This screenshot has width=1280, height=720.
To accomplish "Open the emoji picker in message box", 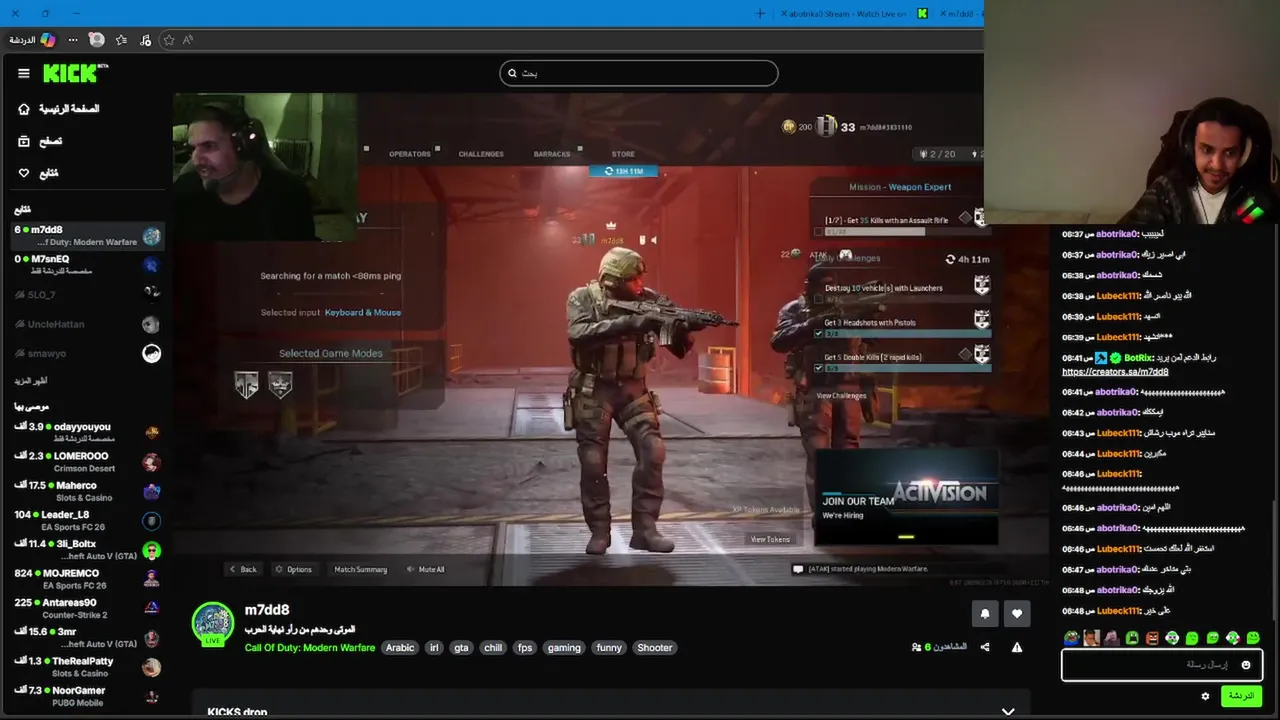I will [1246, 664].
